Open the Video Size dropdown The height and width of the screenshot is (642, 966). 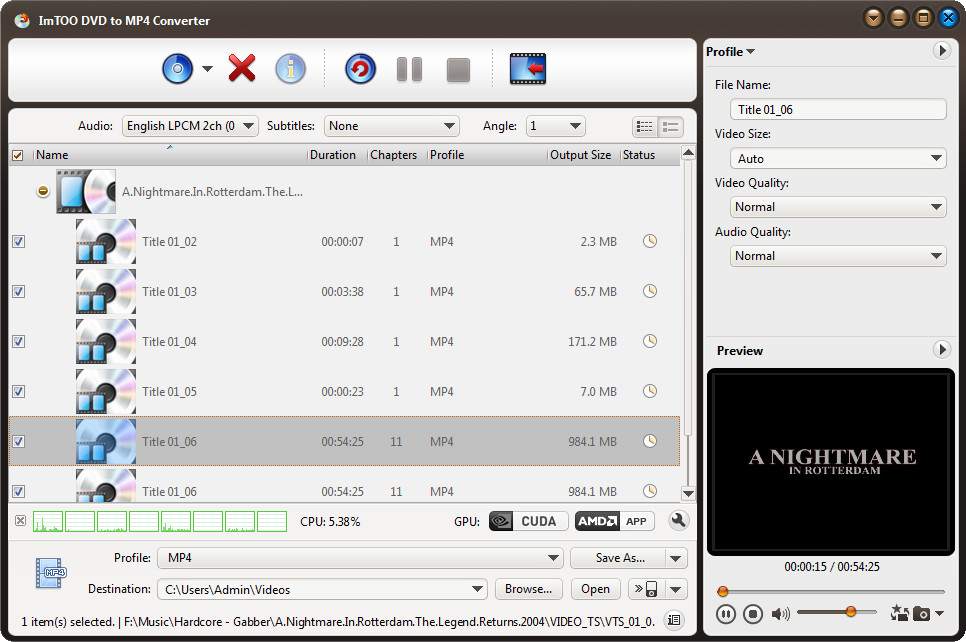pos(838,158)
